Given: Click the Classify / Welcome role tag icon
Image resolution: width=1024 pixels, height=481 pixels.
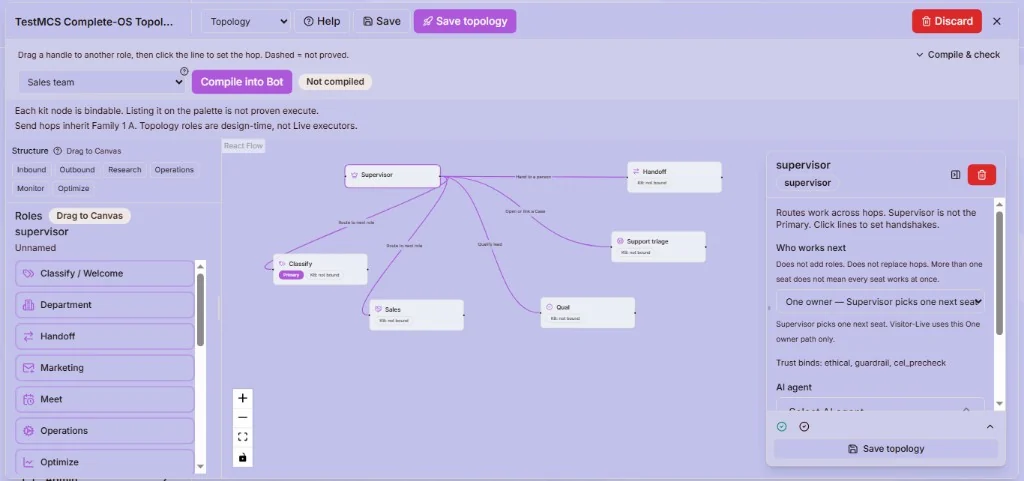Looking at the screenshot, I should pyautogui.click(x=28, y=273).
